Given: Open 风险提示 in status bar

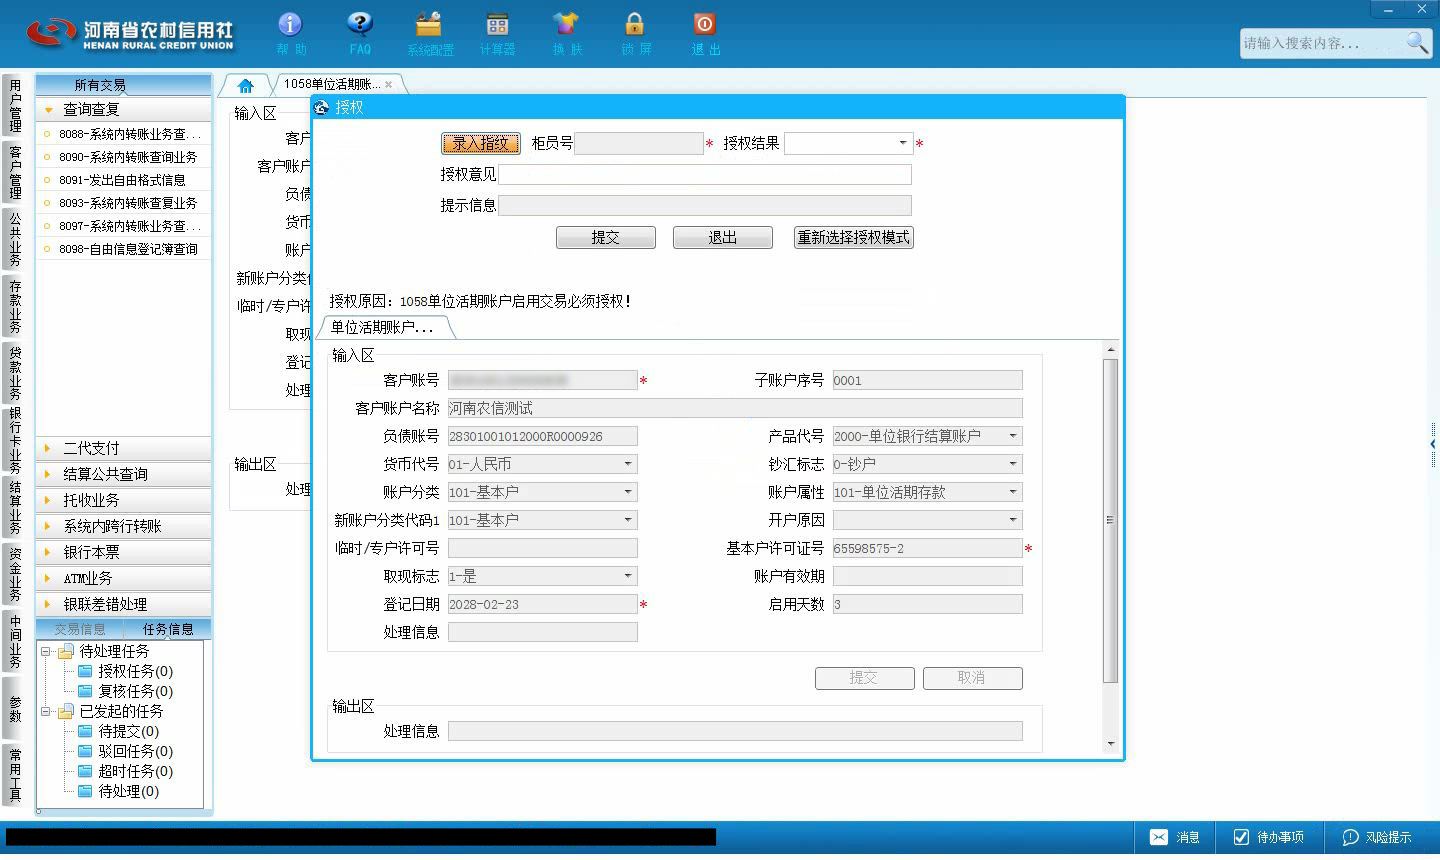Looking at the screenshot, I should coord(1377,837).
